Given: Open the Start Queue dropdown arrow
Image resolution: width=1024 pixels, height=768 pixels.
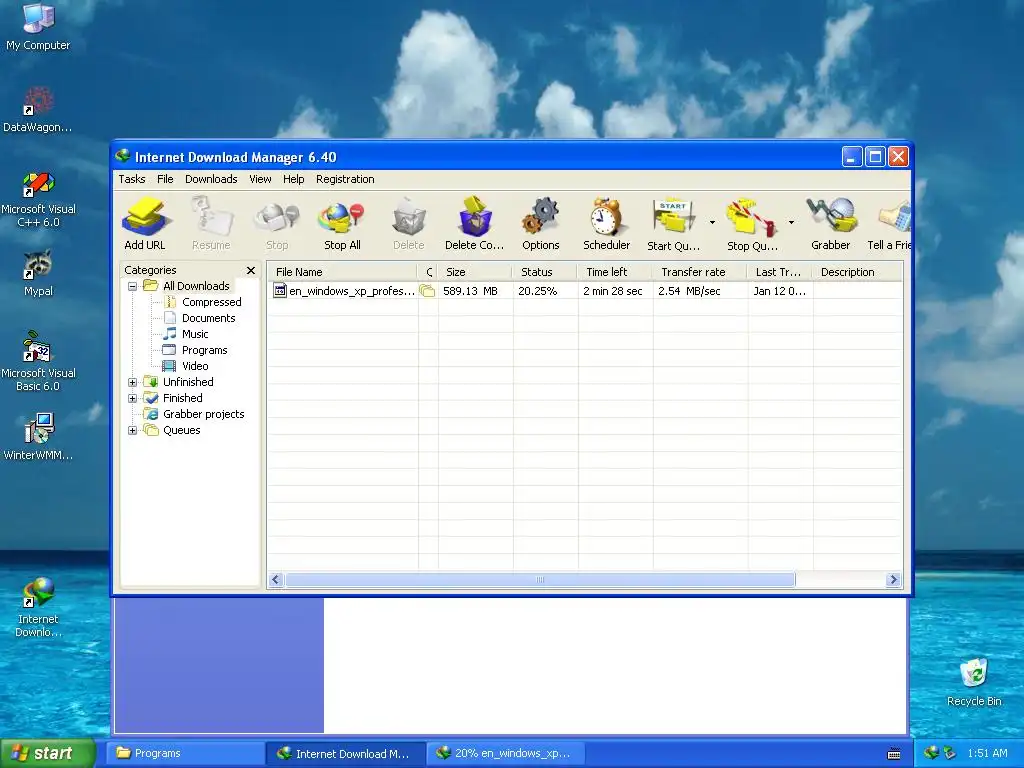Looking at the screenshot, I should pos(712,223).
